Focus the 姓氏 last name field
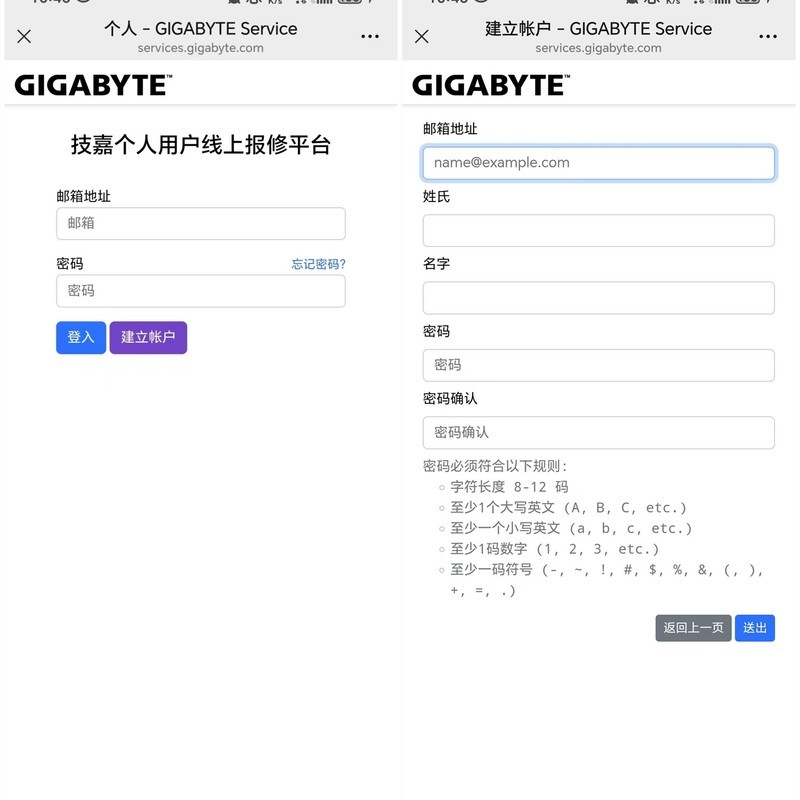 (x=598, y=230)
